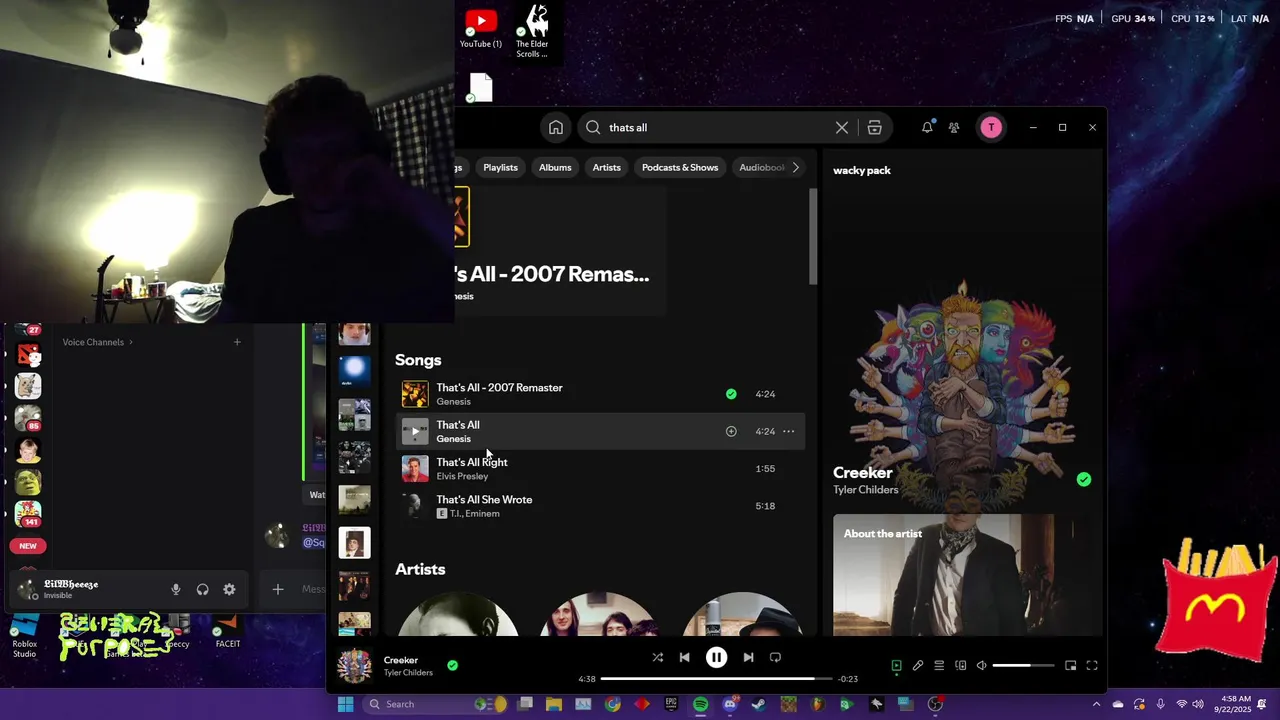This screenshot has height=720, width=1280.
Task: Click the Windows Start button
Action: point(345,704)
